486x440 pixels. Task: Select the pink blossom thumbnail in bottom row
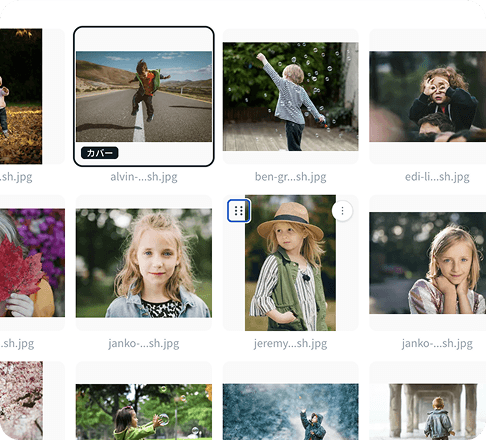(21, 401)
